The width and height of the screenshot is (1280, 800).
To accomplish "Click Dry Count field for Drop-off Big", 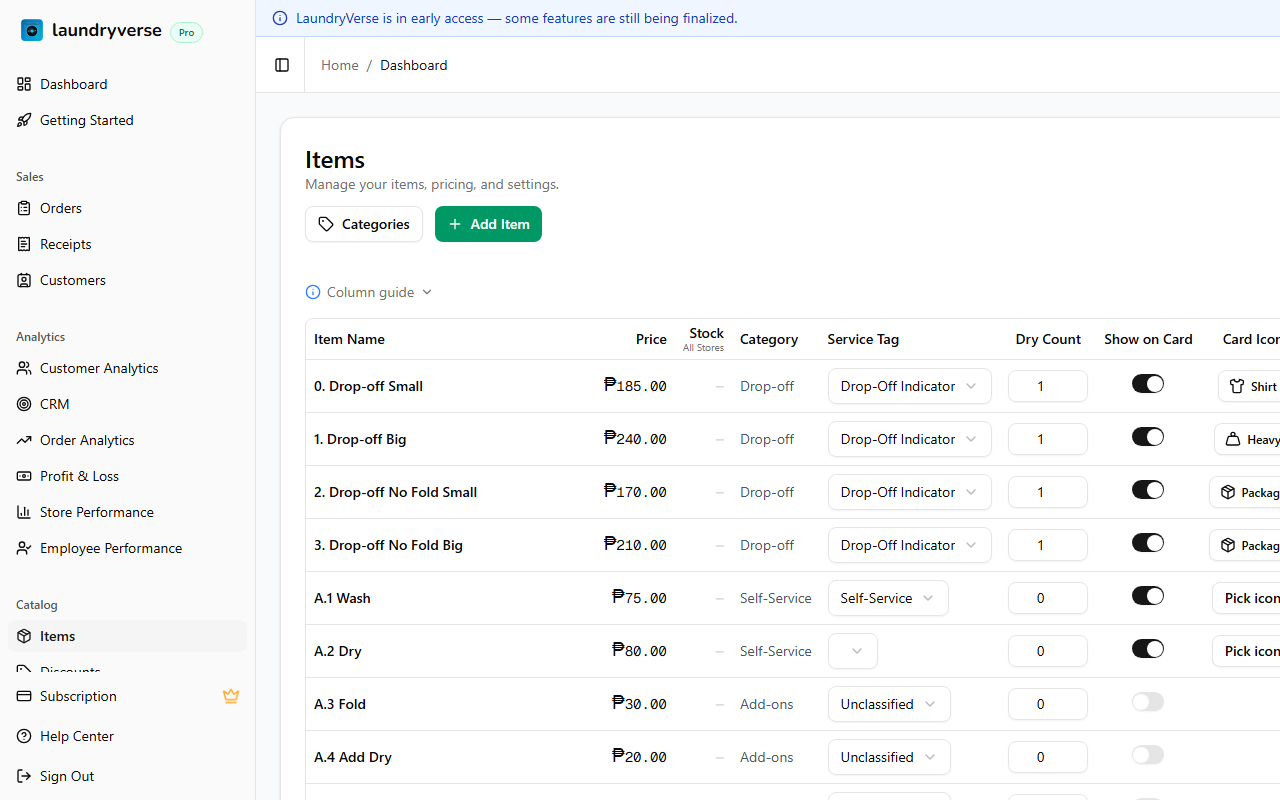I will pos(1047,439).
